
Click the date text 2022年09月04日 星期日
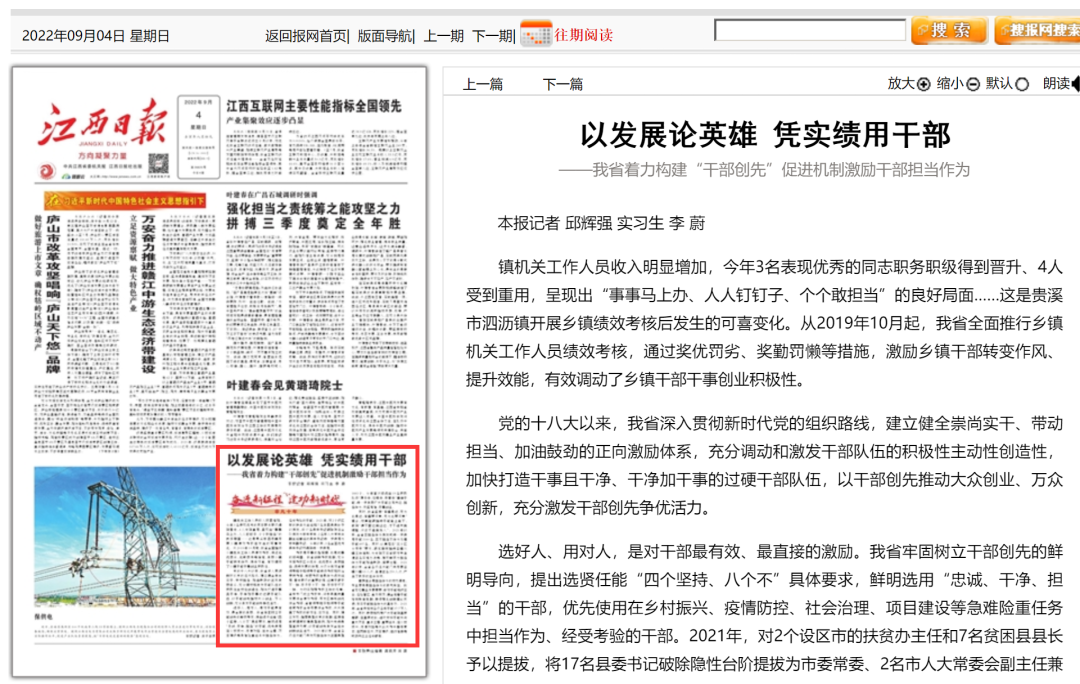tap(96, 36)
